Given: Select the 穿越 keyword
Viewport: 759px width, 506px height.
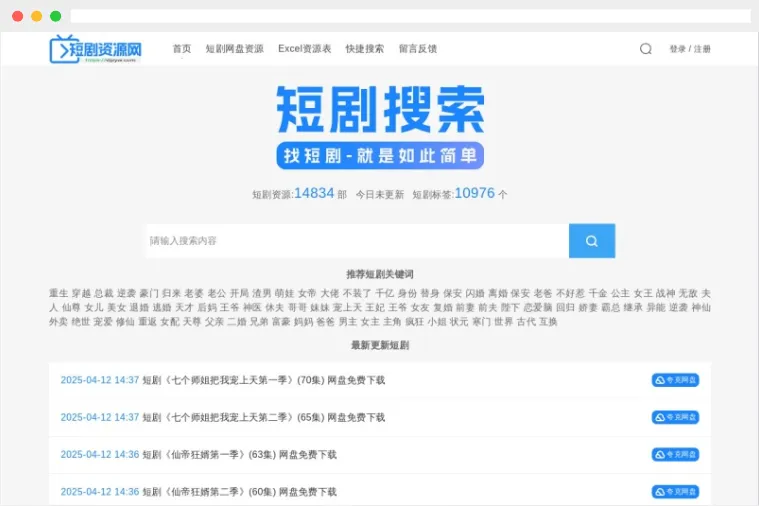Looking at the screenshot, I should pos(81,293).
